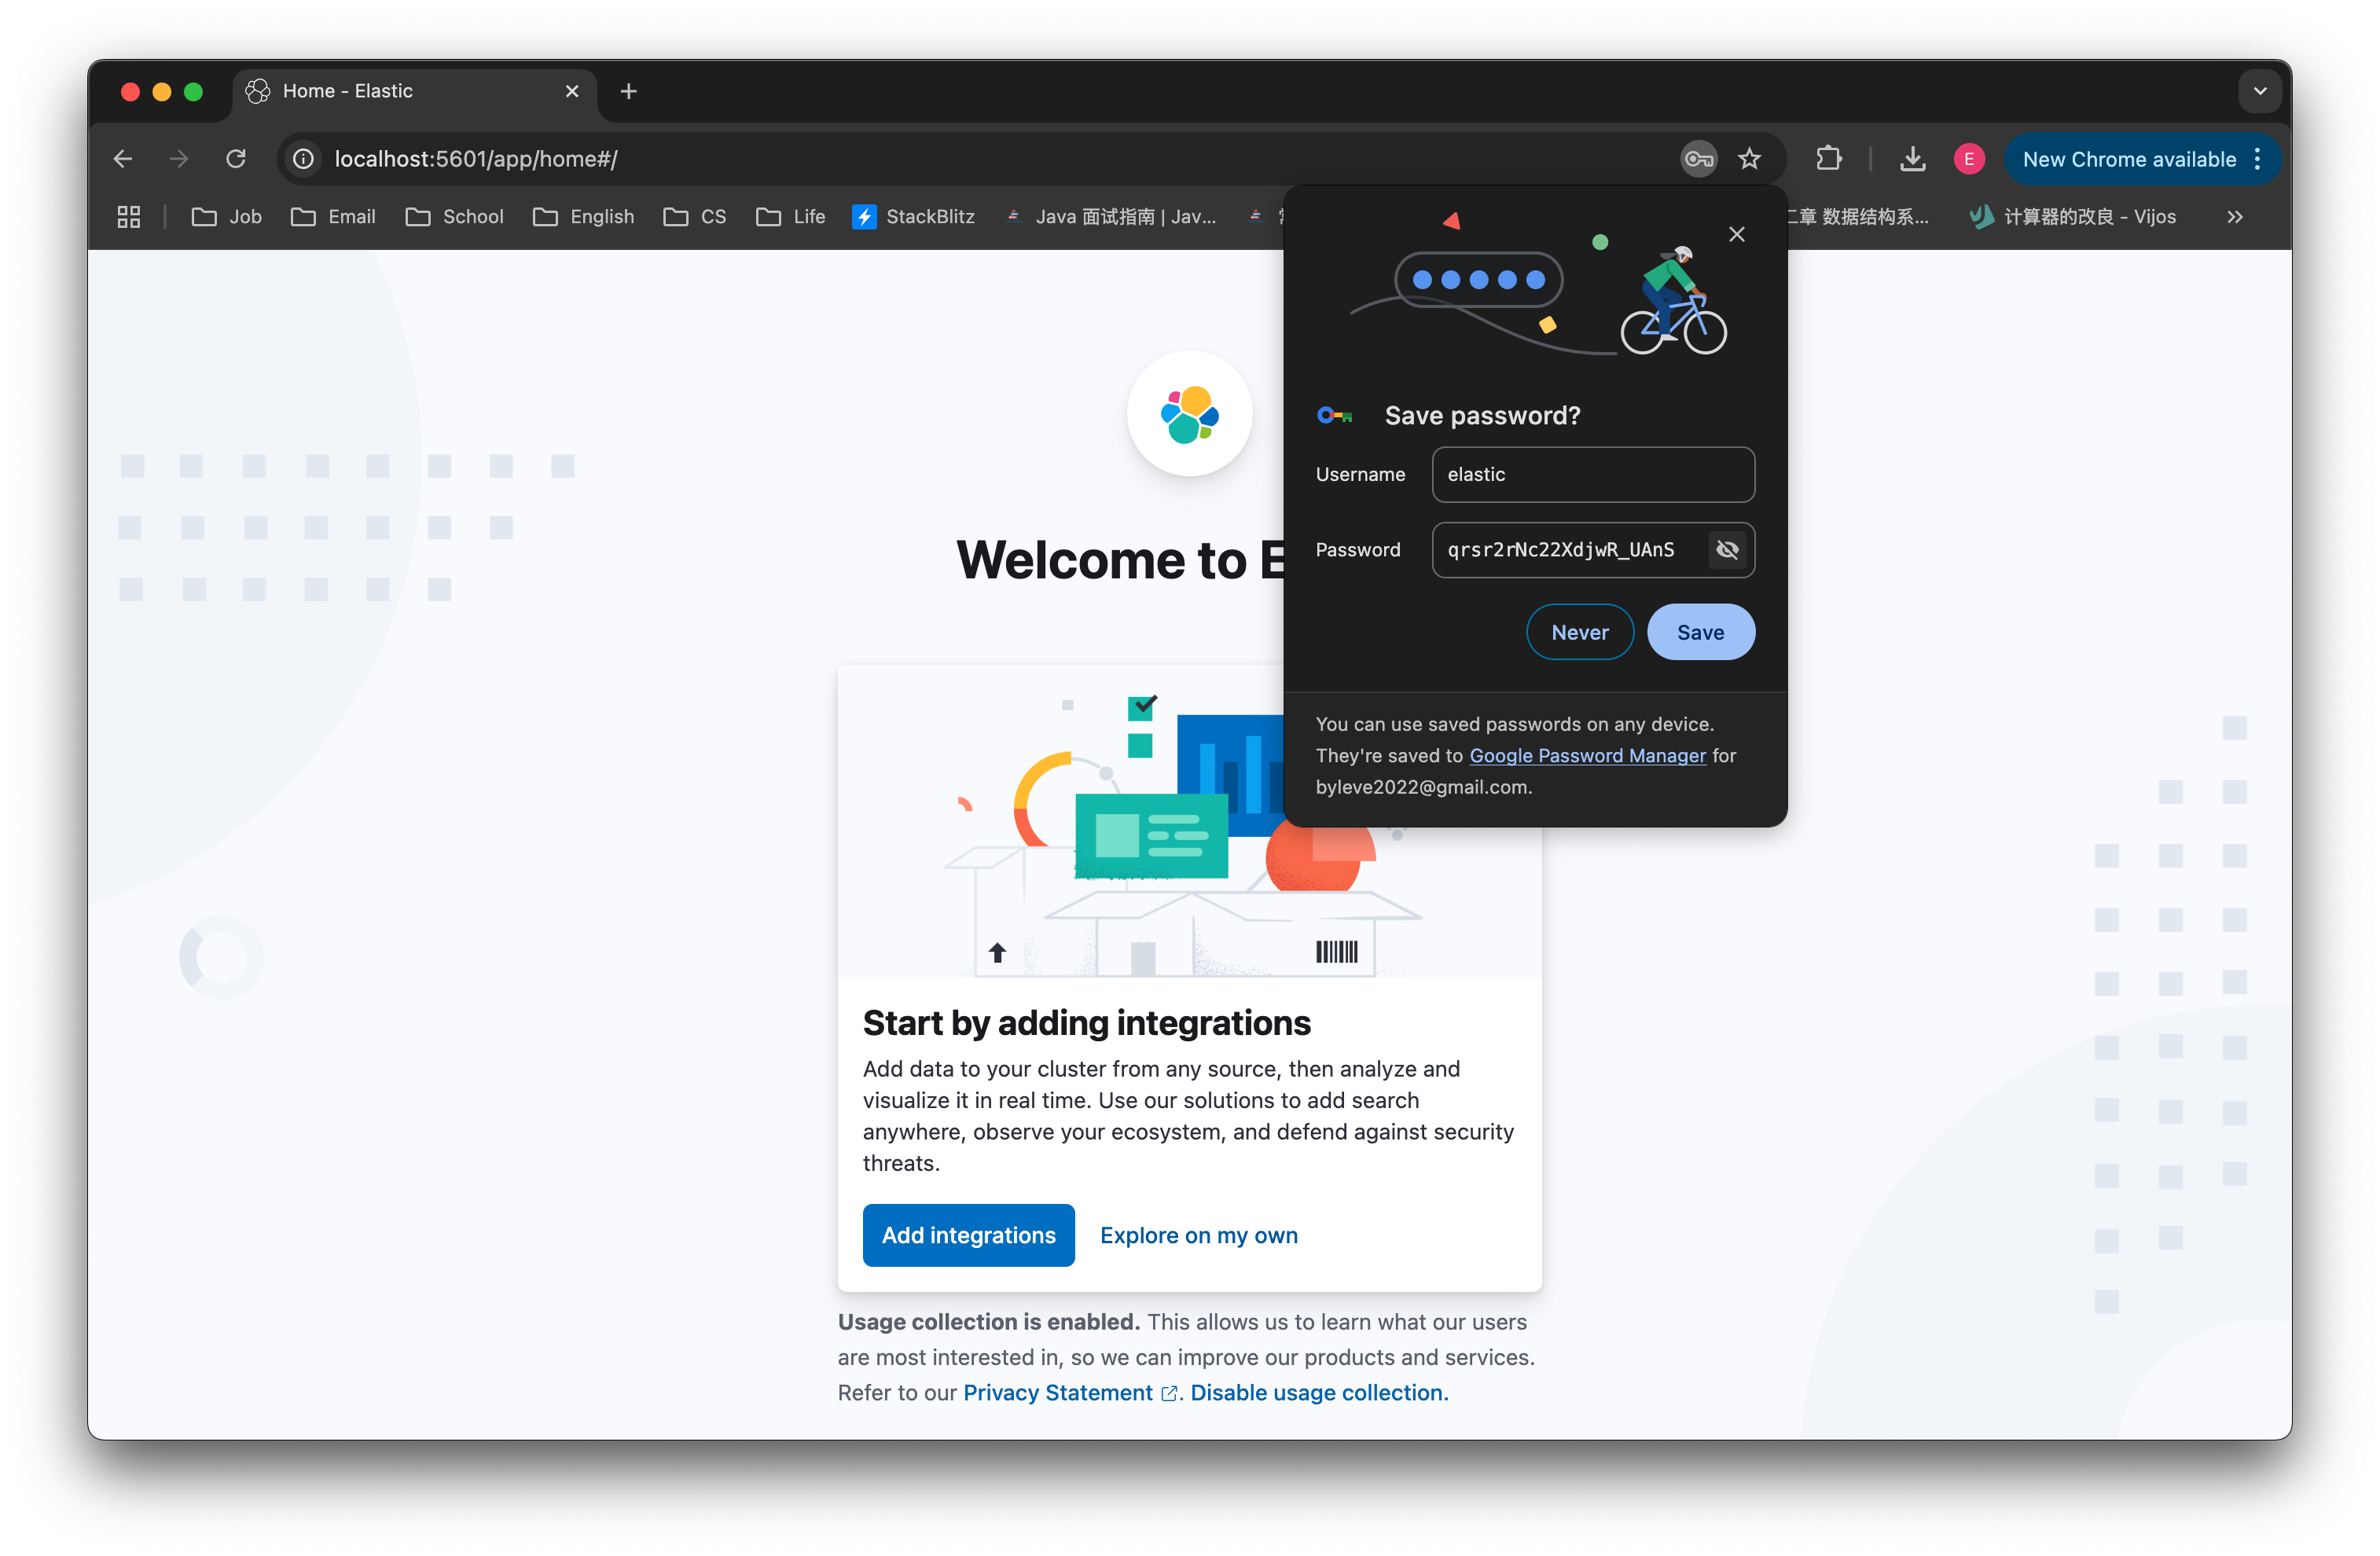2380x1556 pixels.
Task: Open the apps grid in bookmarks bar
Action: tap(129, 217)
